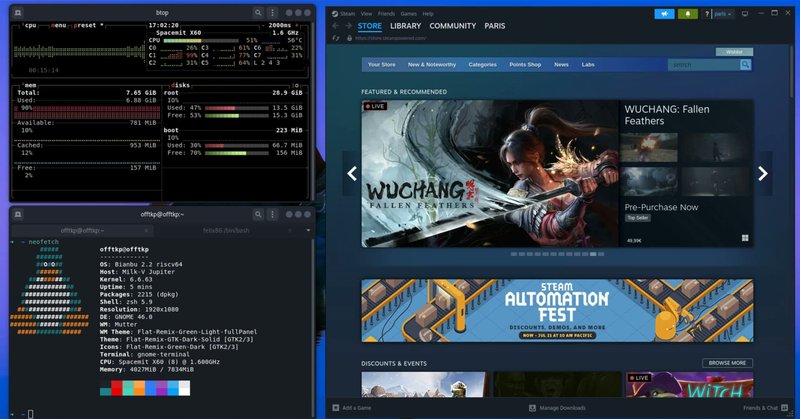Open the View menu in Steam
This screenshot has height=419, width=800.
[366, 14]
